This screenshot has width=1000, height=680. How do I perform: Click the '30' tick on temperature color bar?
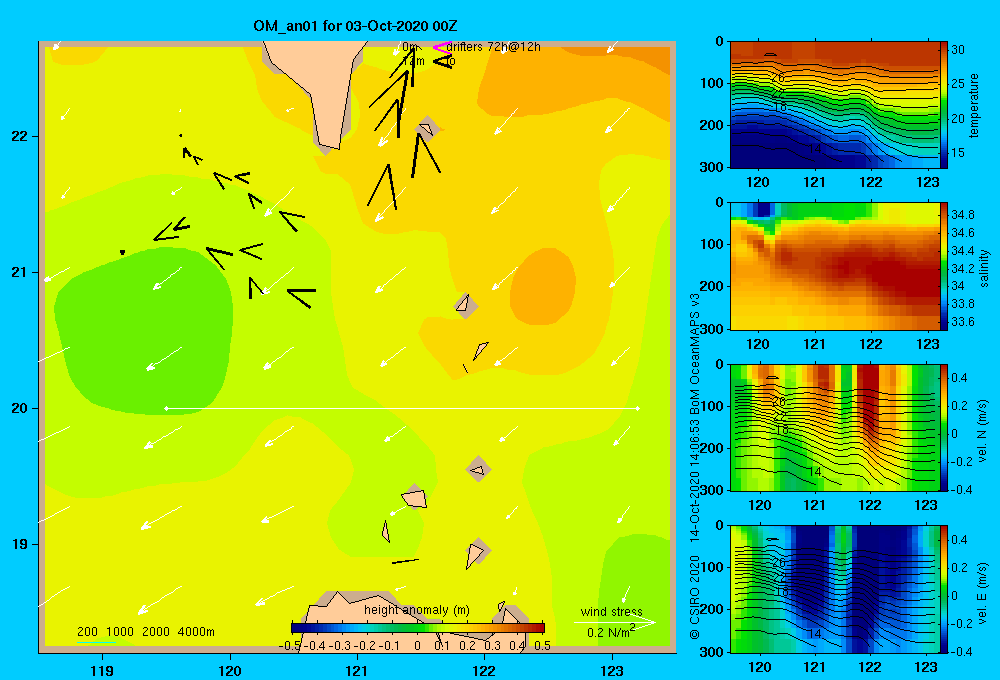click(958, 50)
